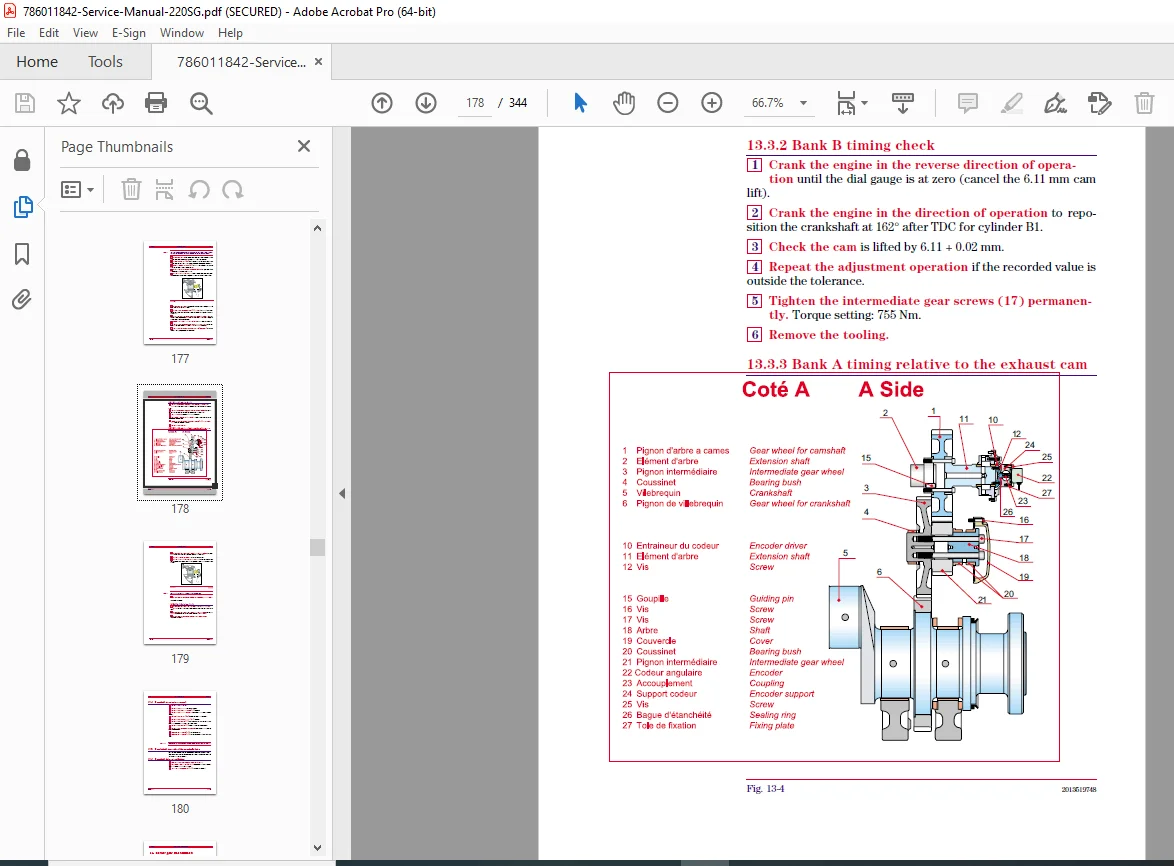Viewport: 1174px width, 866px height.
Task: Toggle the Page Thumbnails sidebar panel
Action: [22, 207]
